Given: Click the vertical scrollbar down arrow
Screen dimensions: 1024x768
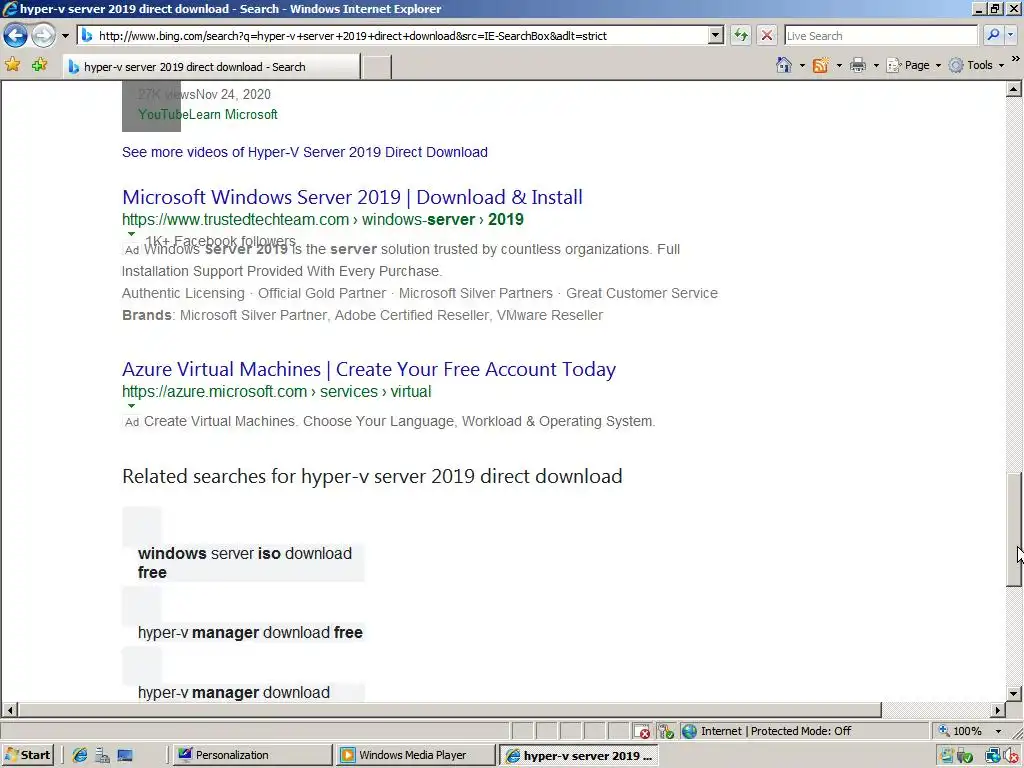Looking at the screenshot, I should pyautogui.click(x=1014, y=694).
